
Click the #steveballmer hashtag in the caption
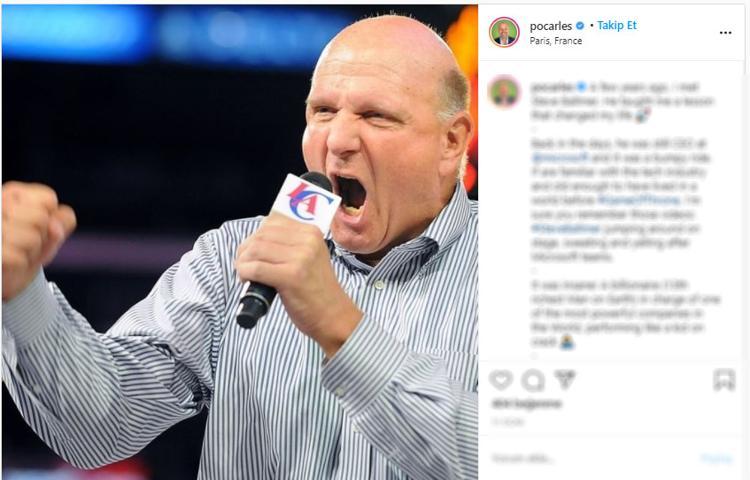[566, 229]
